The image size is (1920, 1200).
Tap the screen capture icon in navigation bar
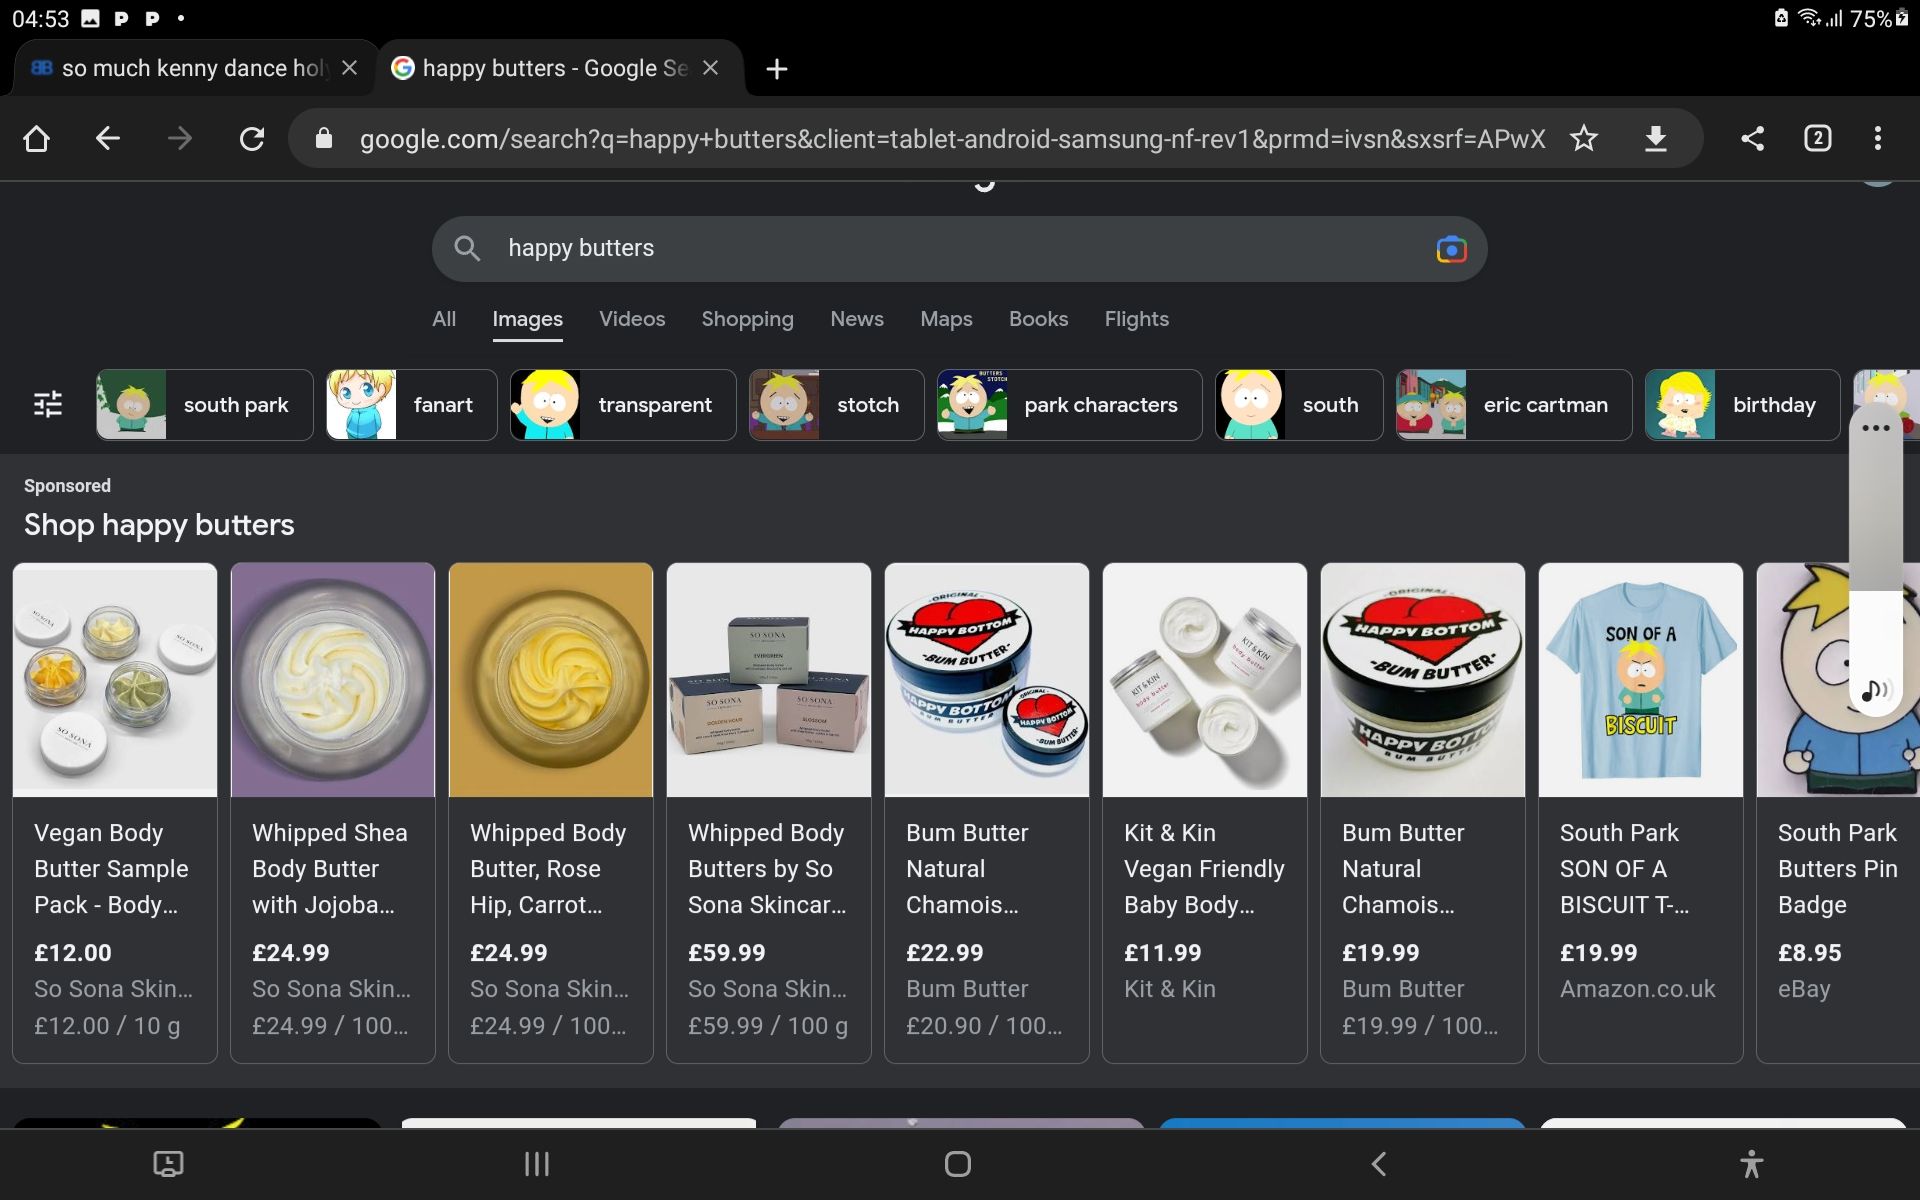168,1164
